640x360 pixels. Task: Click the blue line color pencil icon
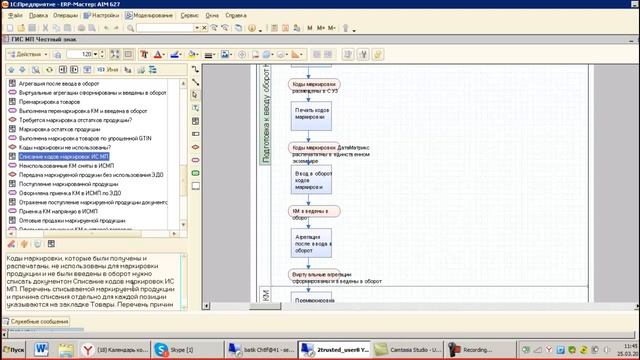point(174,54)
